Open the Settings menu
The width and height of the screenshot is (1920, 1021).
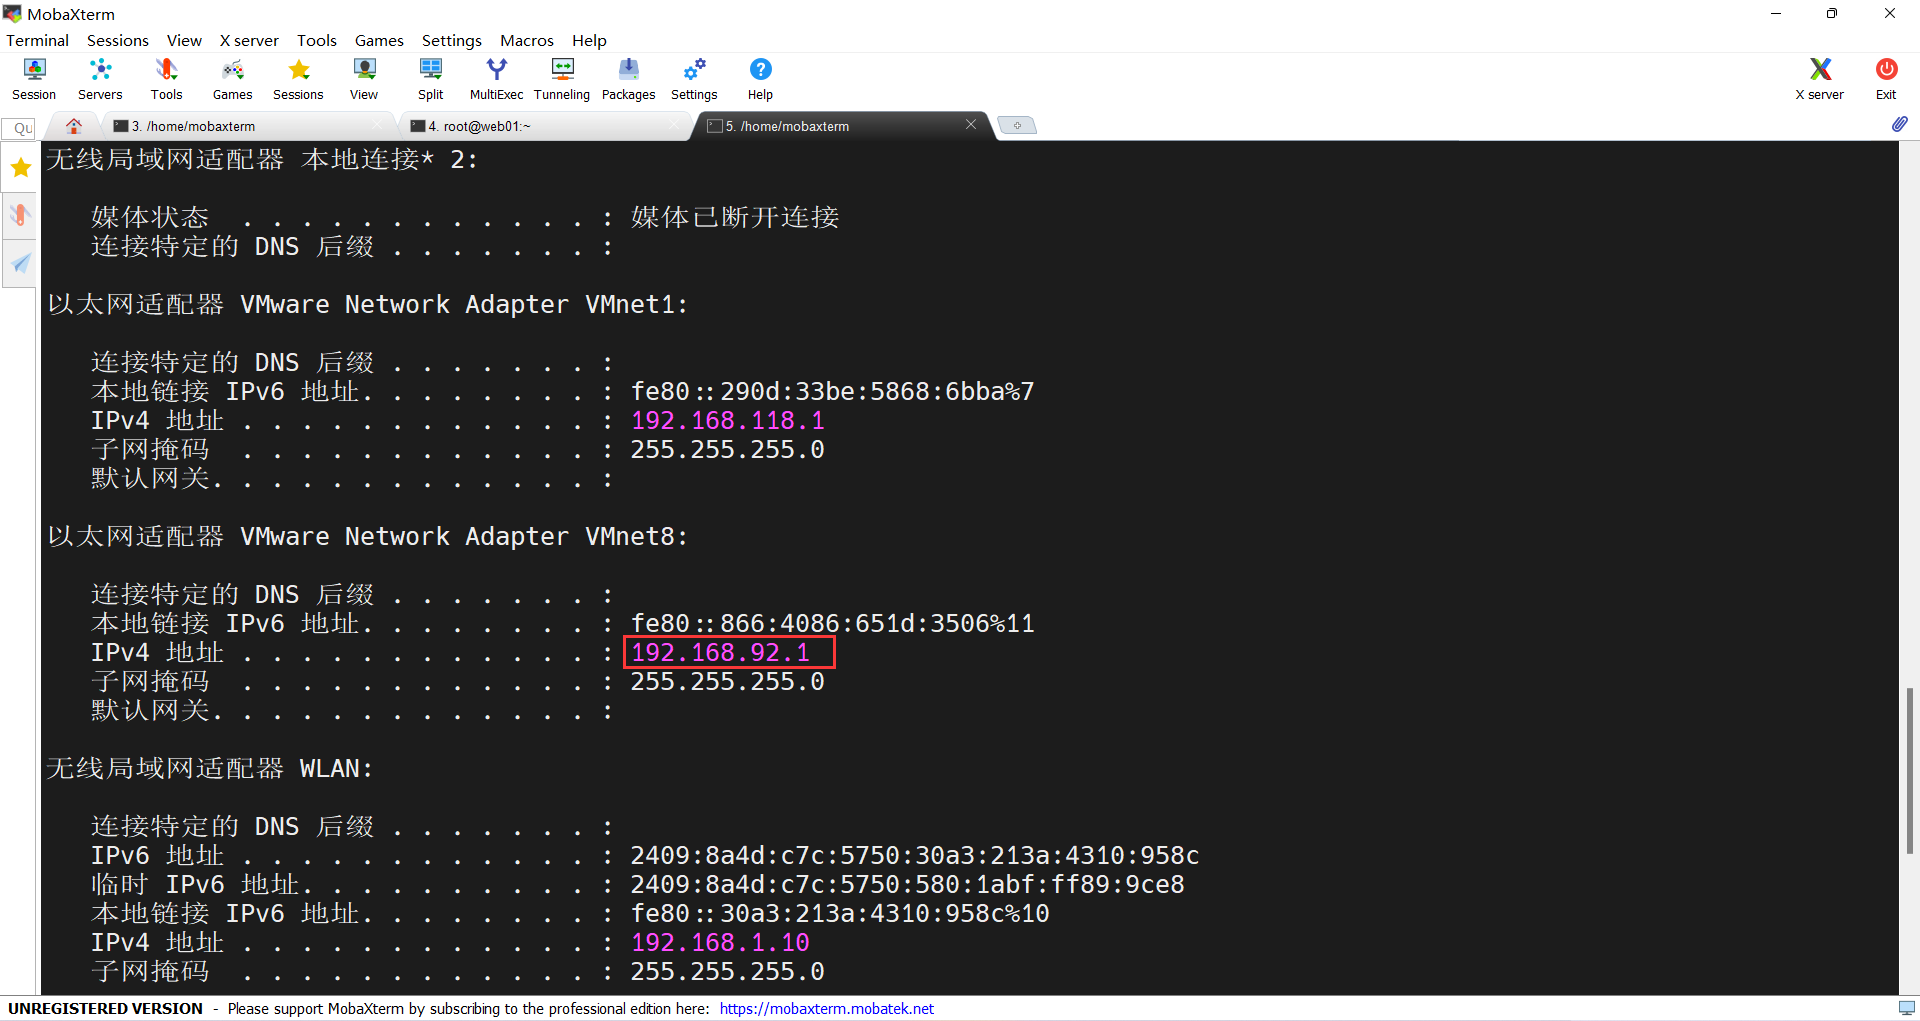tap(451, 40)
